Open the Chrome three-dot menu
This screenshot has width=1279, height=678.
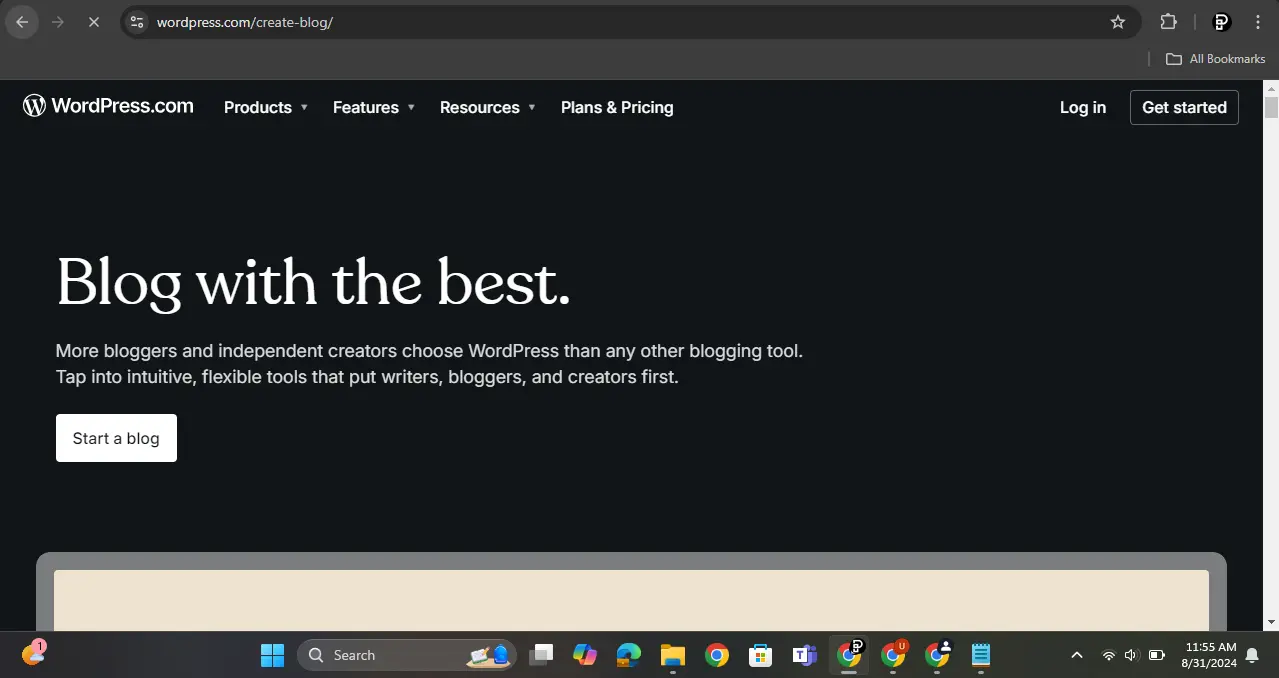[1258, 22]
